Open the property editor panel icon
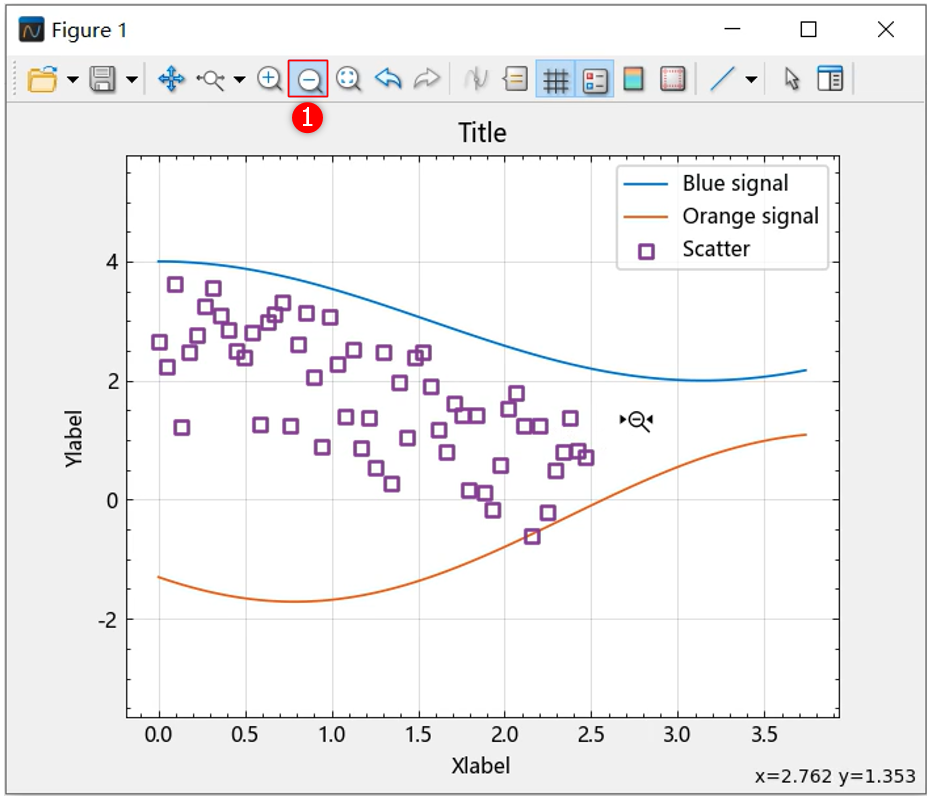Image resolution: width=931 pixels, height=800 pixels. tap(830, 79)
